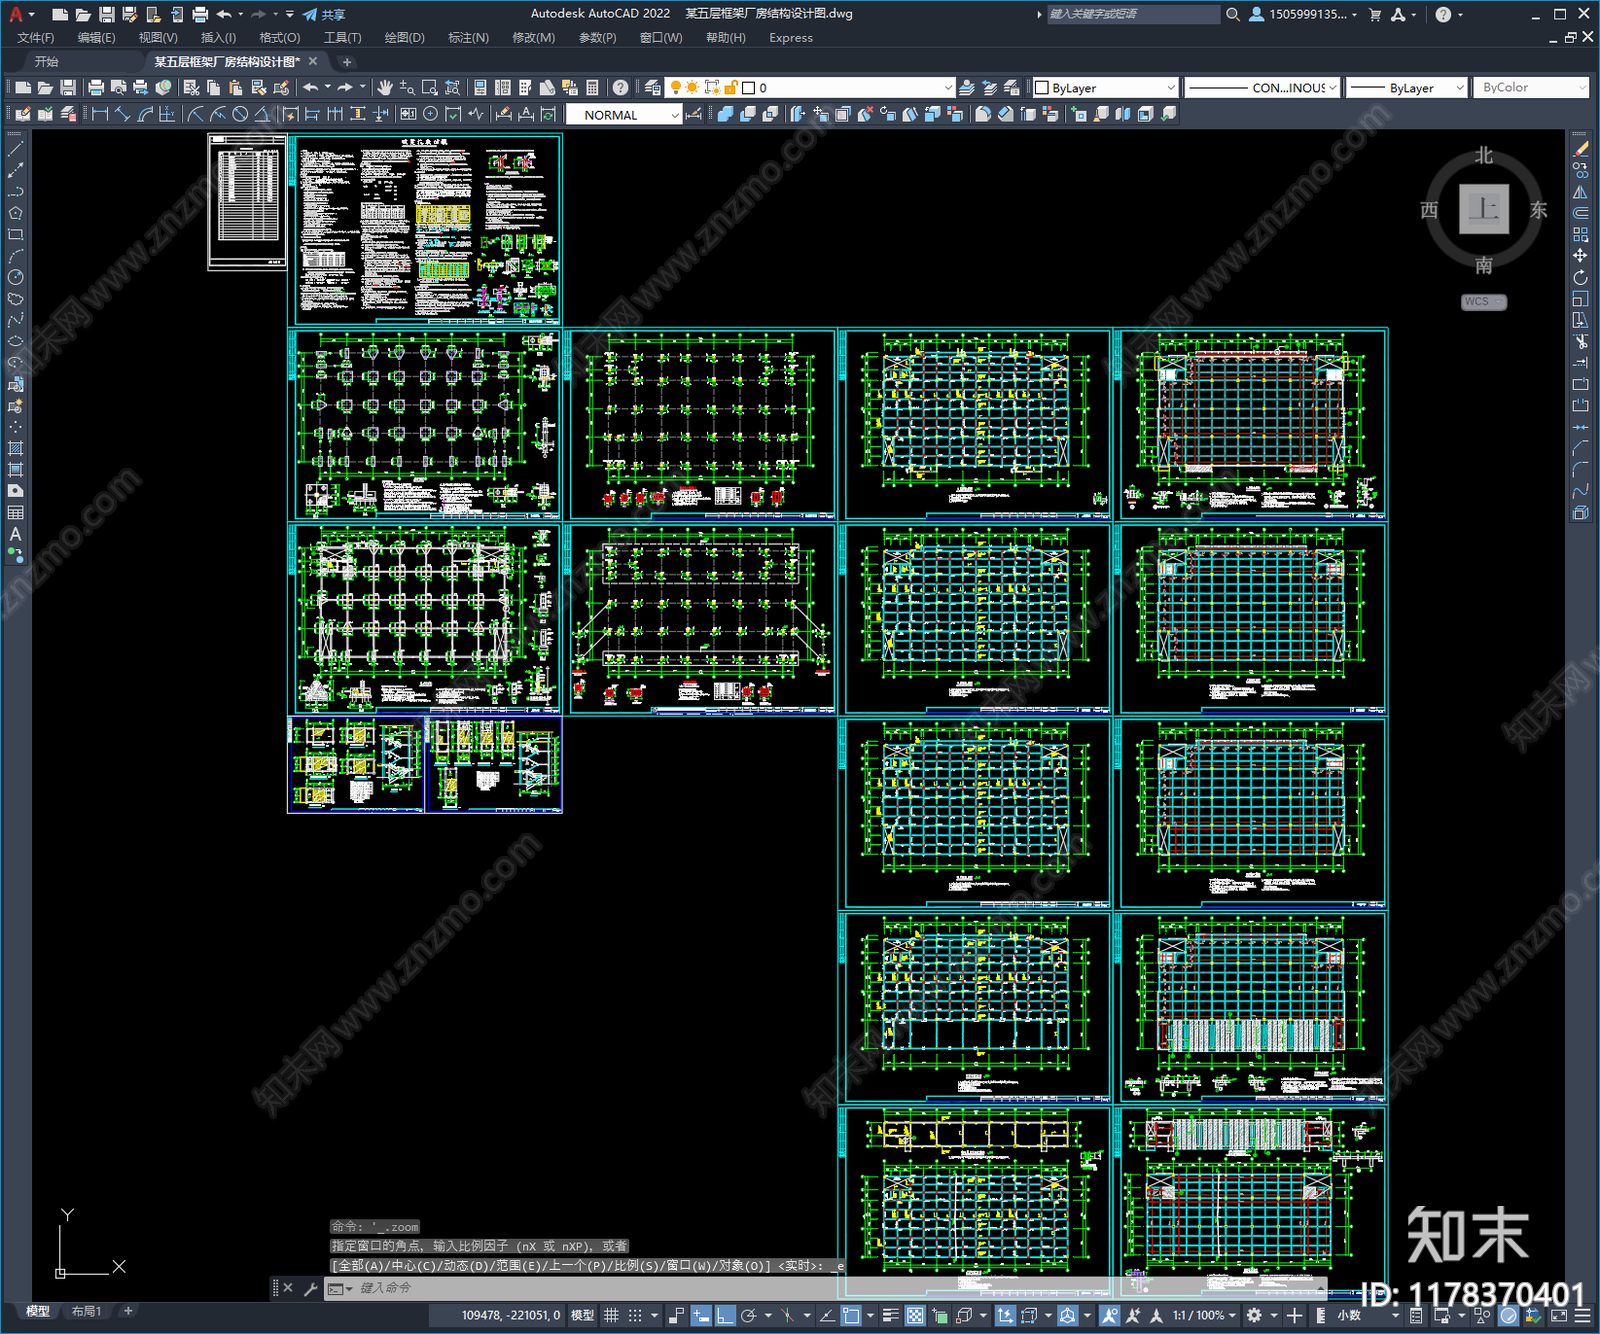Toggle ortho mode in status bar
The width and height of the screenshot is (1600, 1334).
[725, 1315]
